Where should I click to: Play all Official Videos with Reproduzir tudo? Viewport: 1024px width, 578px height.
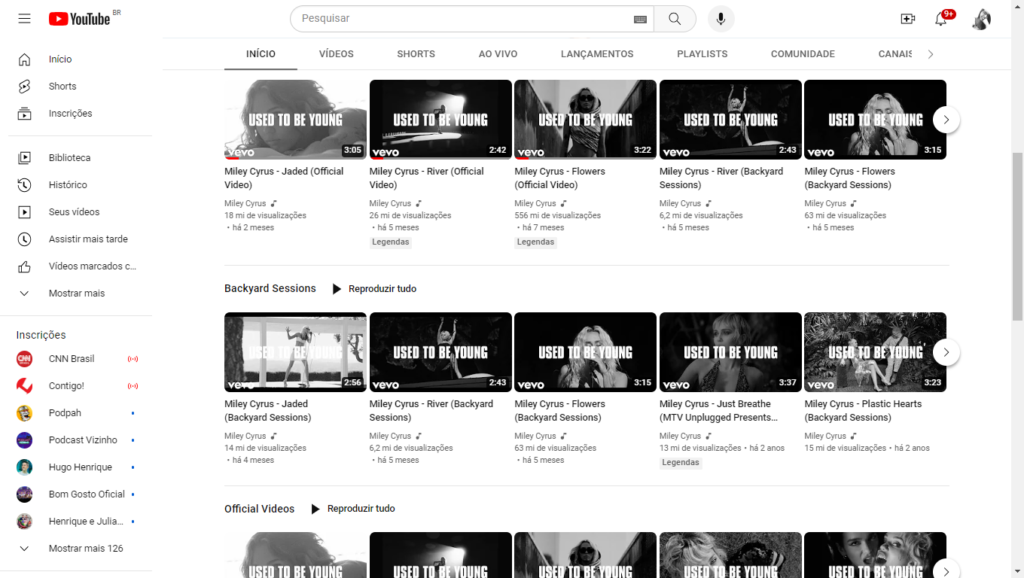353,509
